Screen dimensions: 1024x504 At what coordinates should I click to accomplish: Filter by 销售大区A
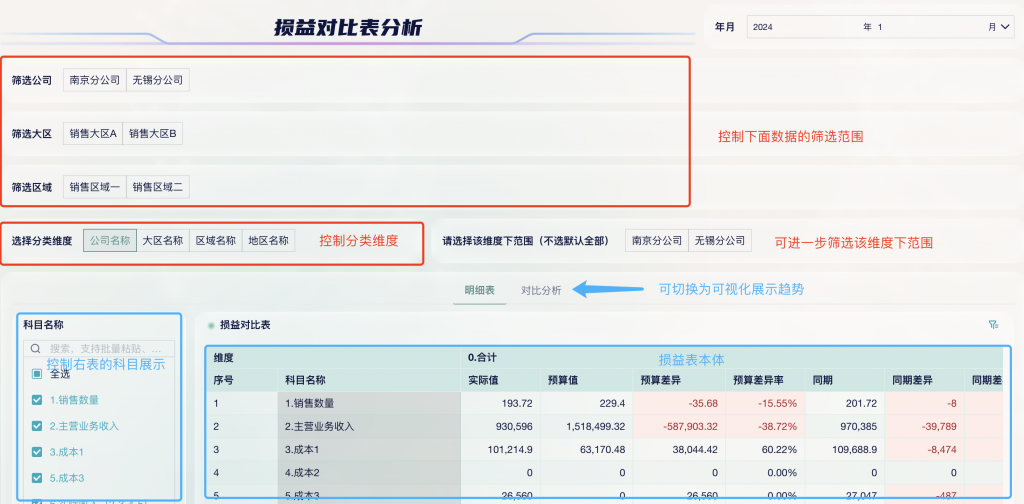93,133
